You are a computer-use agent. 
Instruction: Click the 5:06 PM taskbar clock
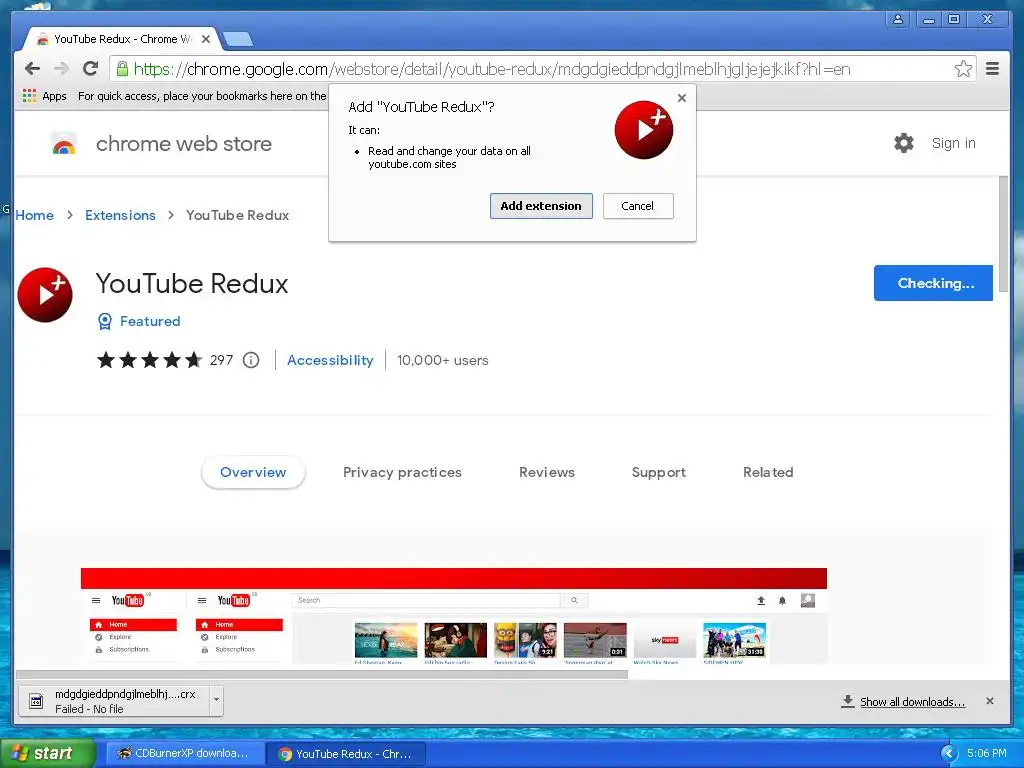pyautogui.click(x=987, y=753)
